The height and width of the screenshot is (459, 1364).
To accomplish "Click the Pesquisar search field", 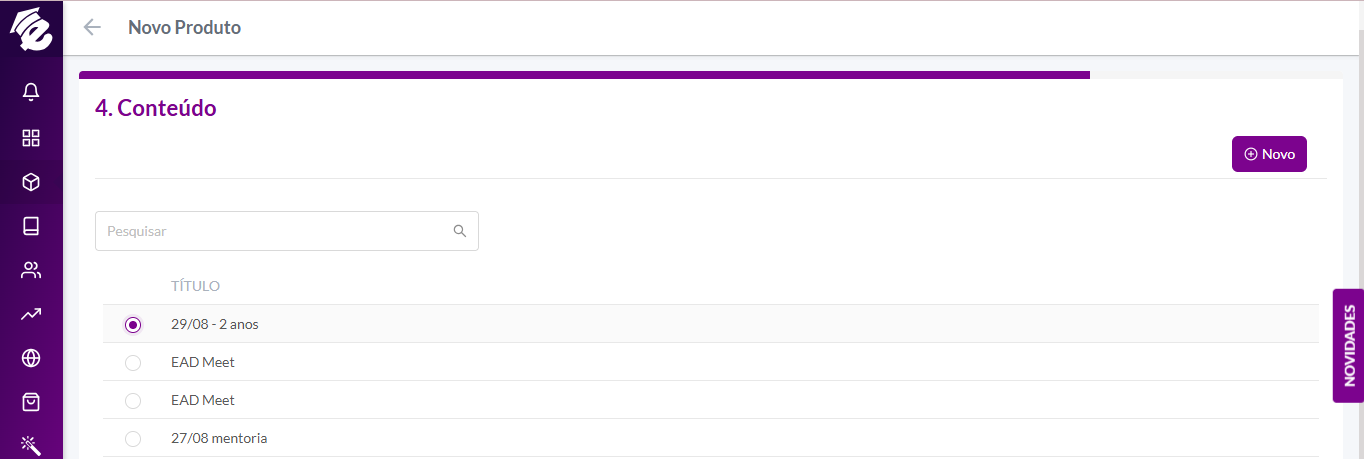I will pos(287,231).
